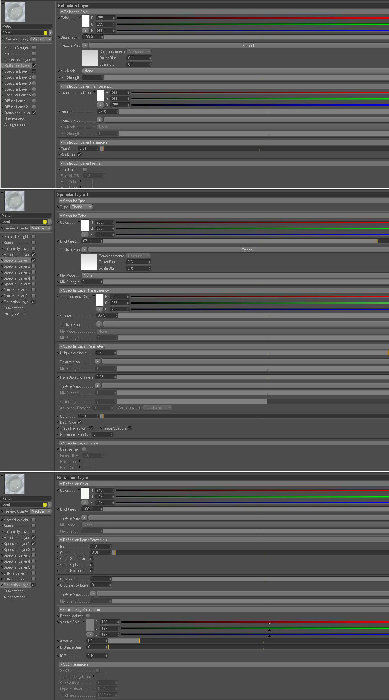Open the second white color swatch in the middle panel
389x700 pixels.
(100, 300)
